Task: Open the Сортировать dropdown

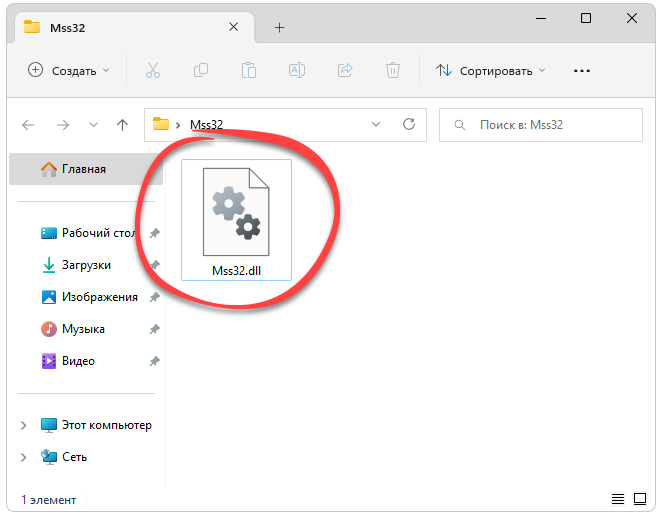Action: [491, 70]
